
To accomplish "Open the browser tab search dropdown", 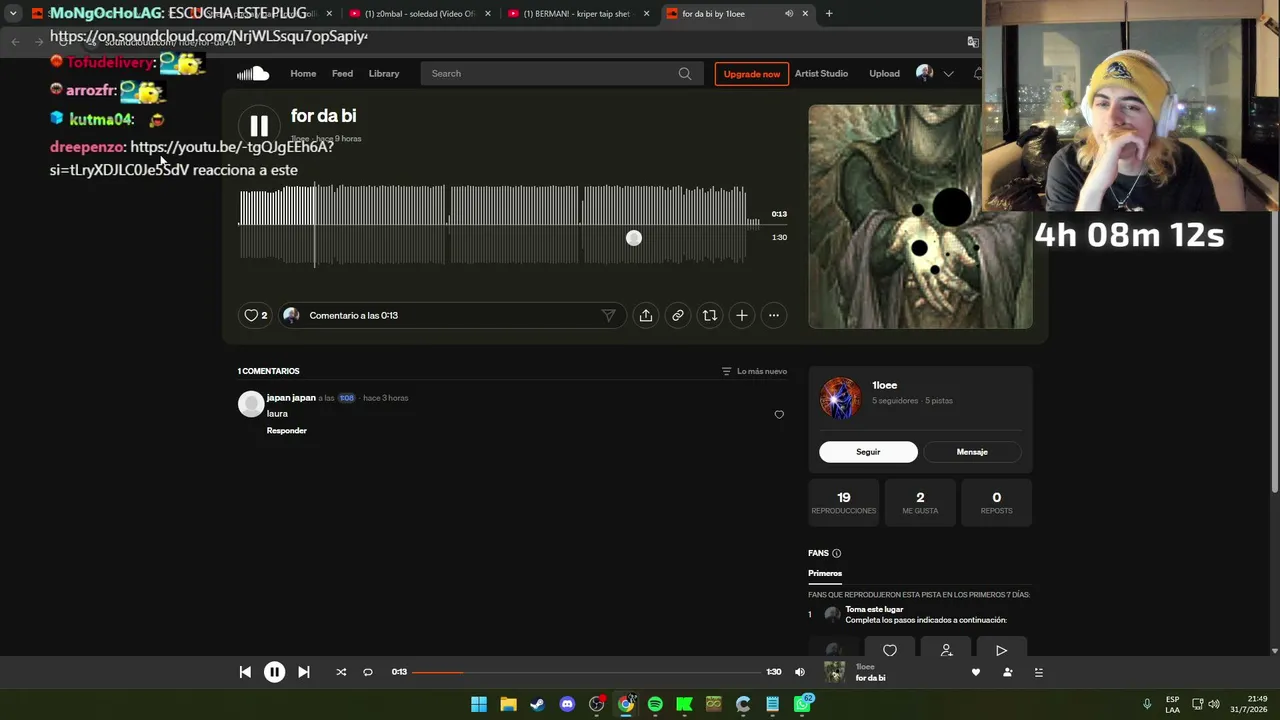I will click(13, 14).
